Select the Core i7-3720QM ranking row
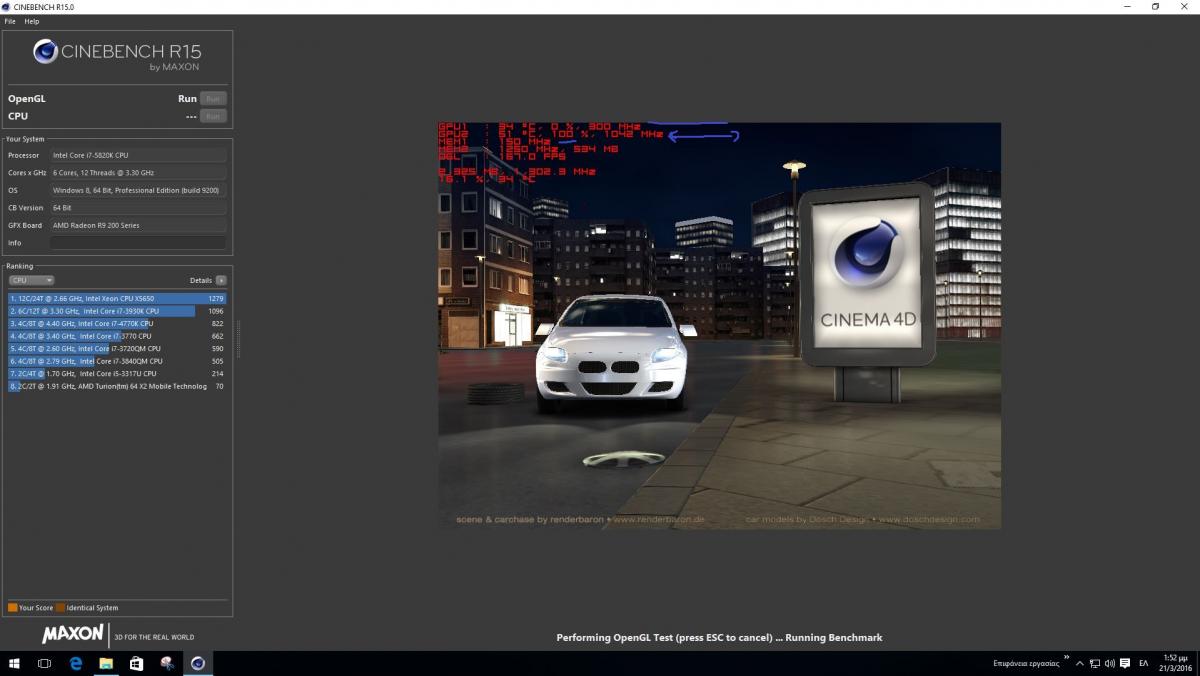Image resolution: width=1200 pixels, height=676 pixels. pyautogui.click(x=117, y=349)
